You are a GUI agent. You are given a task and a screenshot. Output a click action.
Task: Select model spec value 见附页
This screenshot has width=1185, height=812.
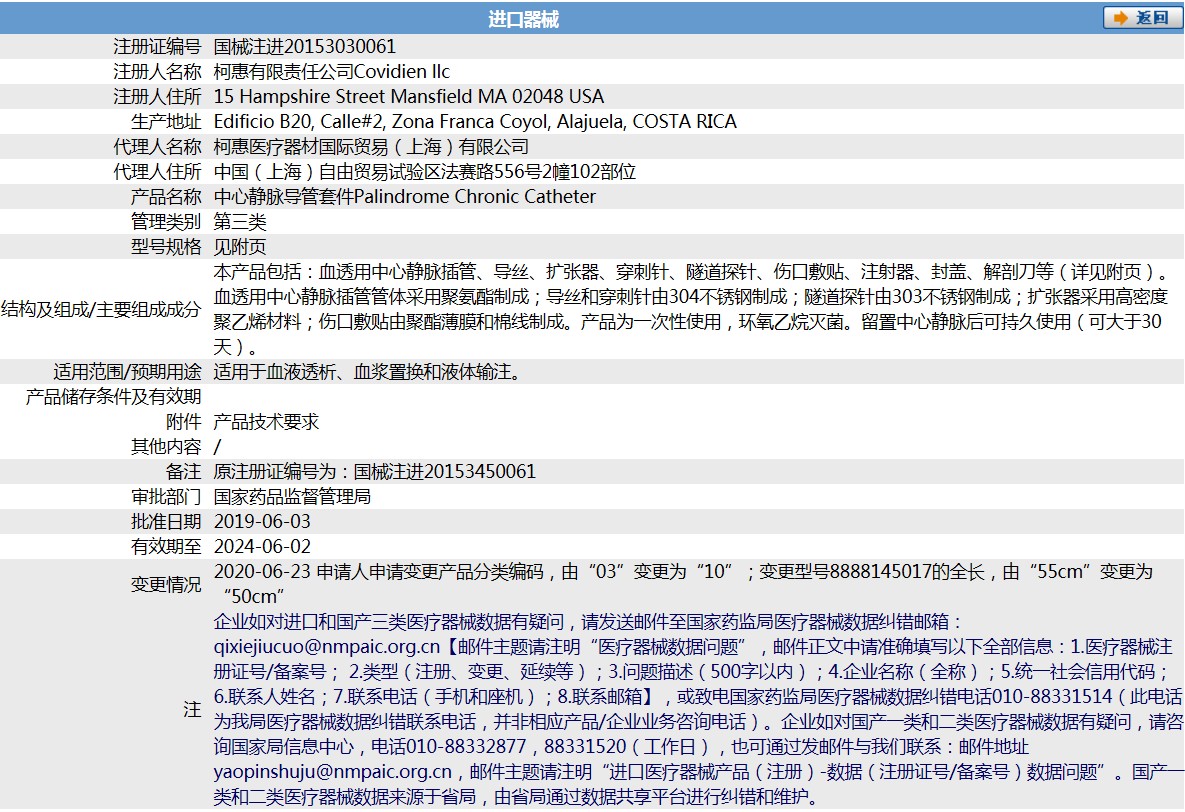pyautogui.click(x=240, y=246)
